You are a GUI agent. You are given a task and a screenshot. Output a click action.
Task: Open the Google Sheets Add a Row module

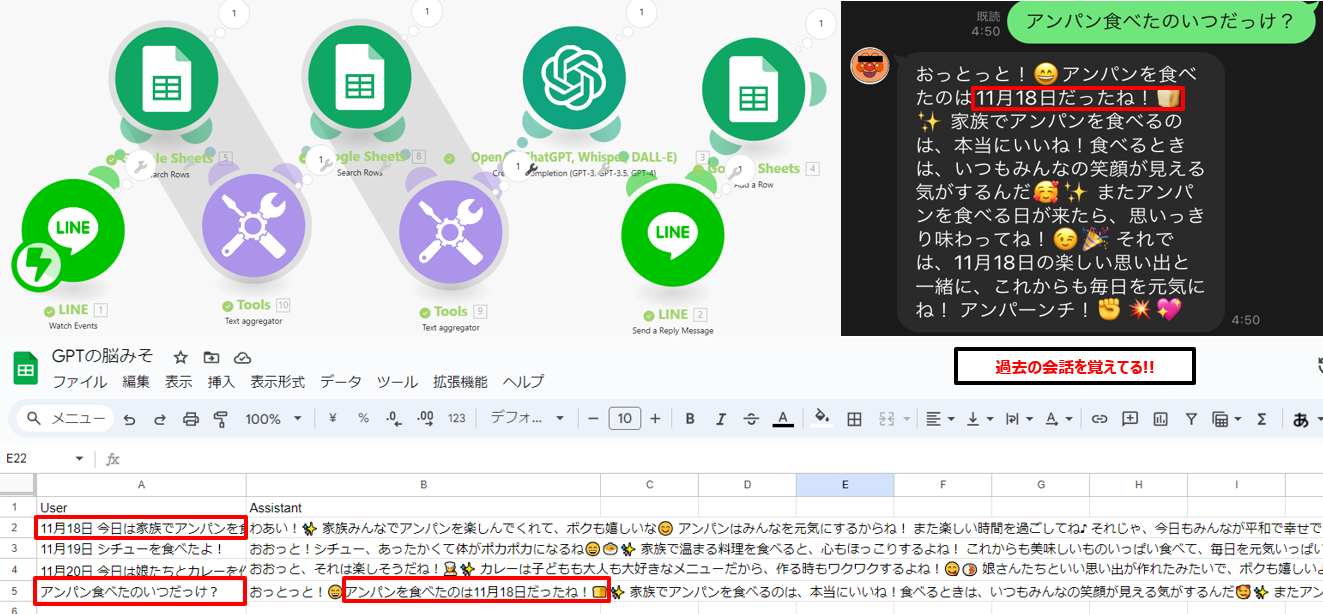(x=754, y=90)
